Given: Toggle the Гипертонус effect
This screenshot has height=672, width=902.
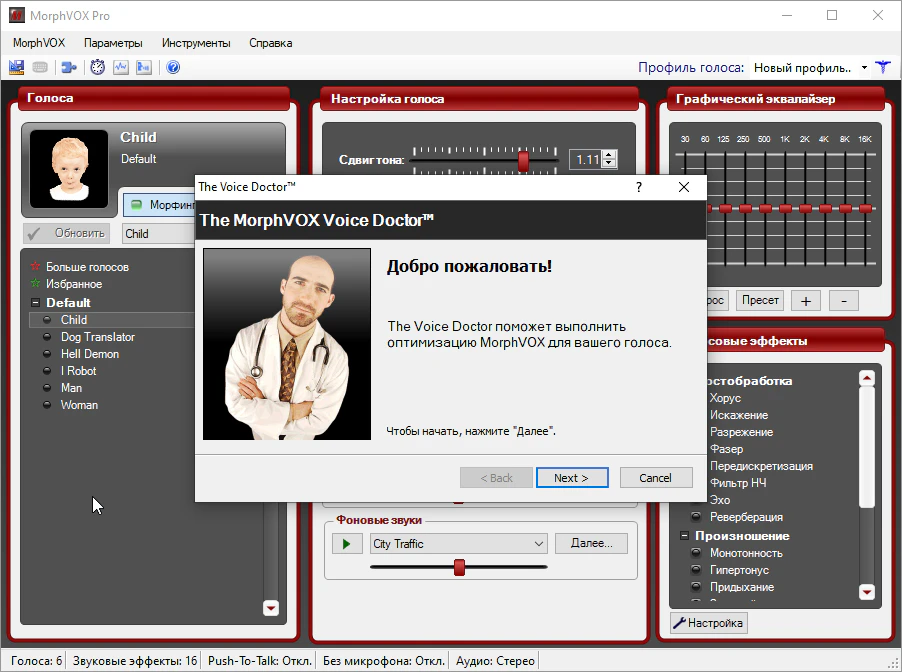Looking at the screenshot, I should click(x=696, y=570).
